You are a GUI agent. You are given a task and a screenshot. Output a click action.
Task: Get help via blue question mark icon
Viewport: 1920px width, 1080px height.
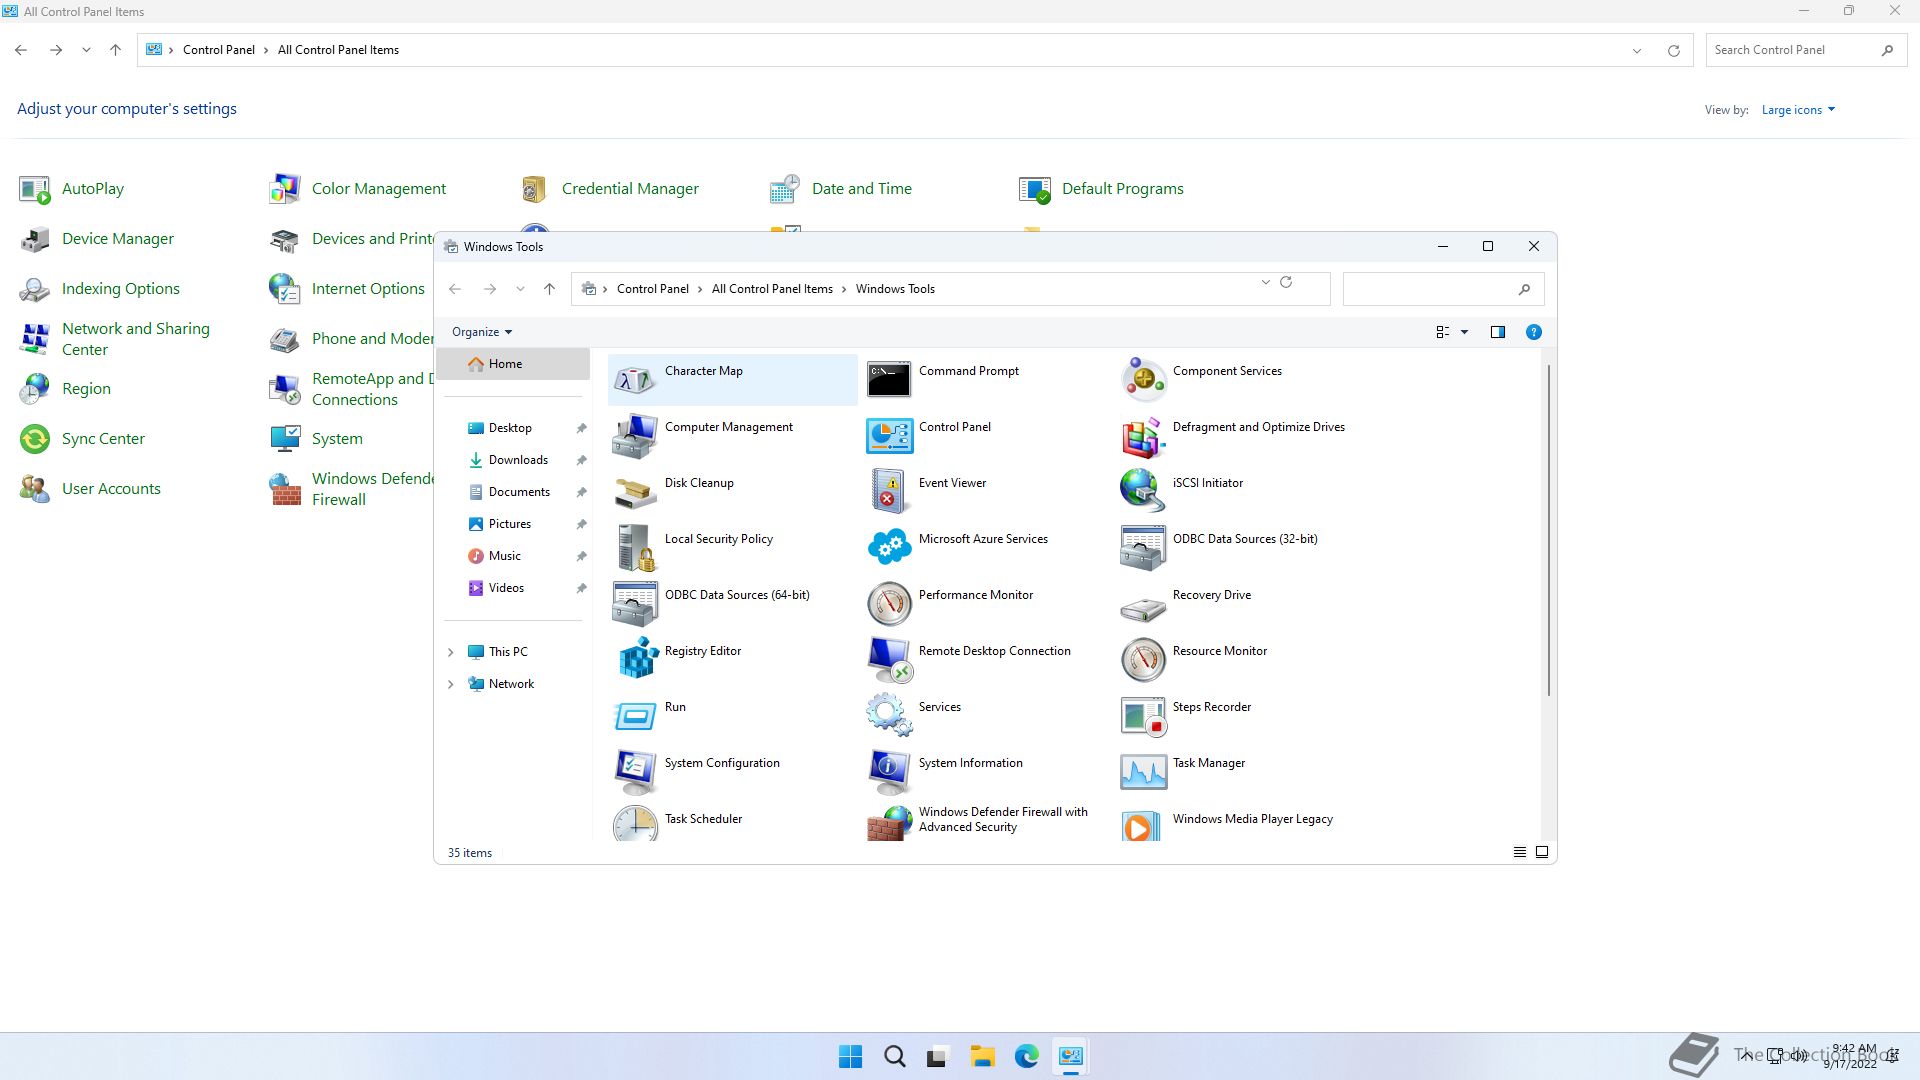(1533, 332)
